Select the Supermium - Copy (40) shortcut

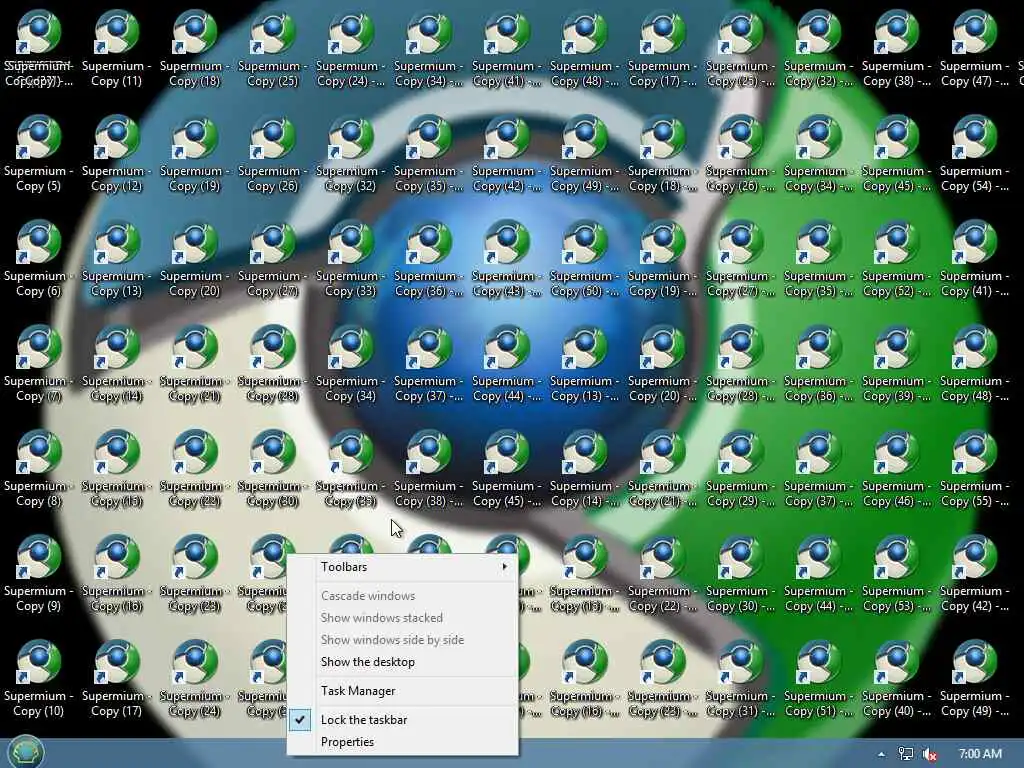pos(896,680)
